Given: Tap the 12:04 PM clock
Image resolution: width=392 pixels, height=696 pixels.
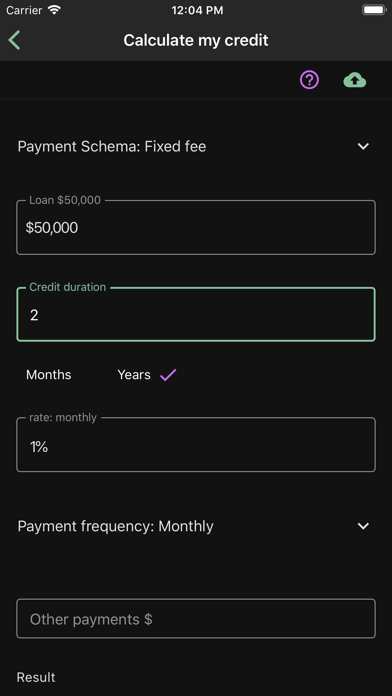Looking at the screenshot, I should [x=197, y=11].
